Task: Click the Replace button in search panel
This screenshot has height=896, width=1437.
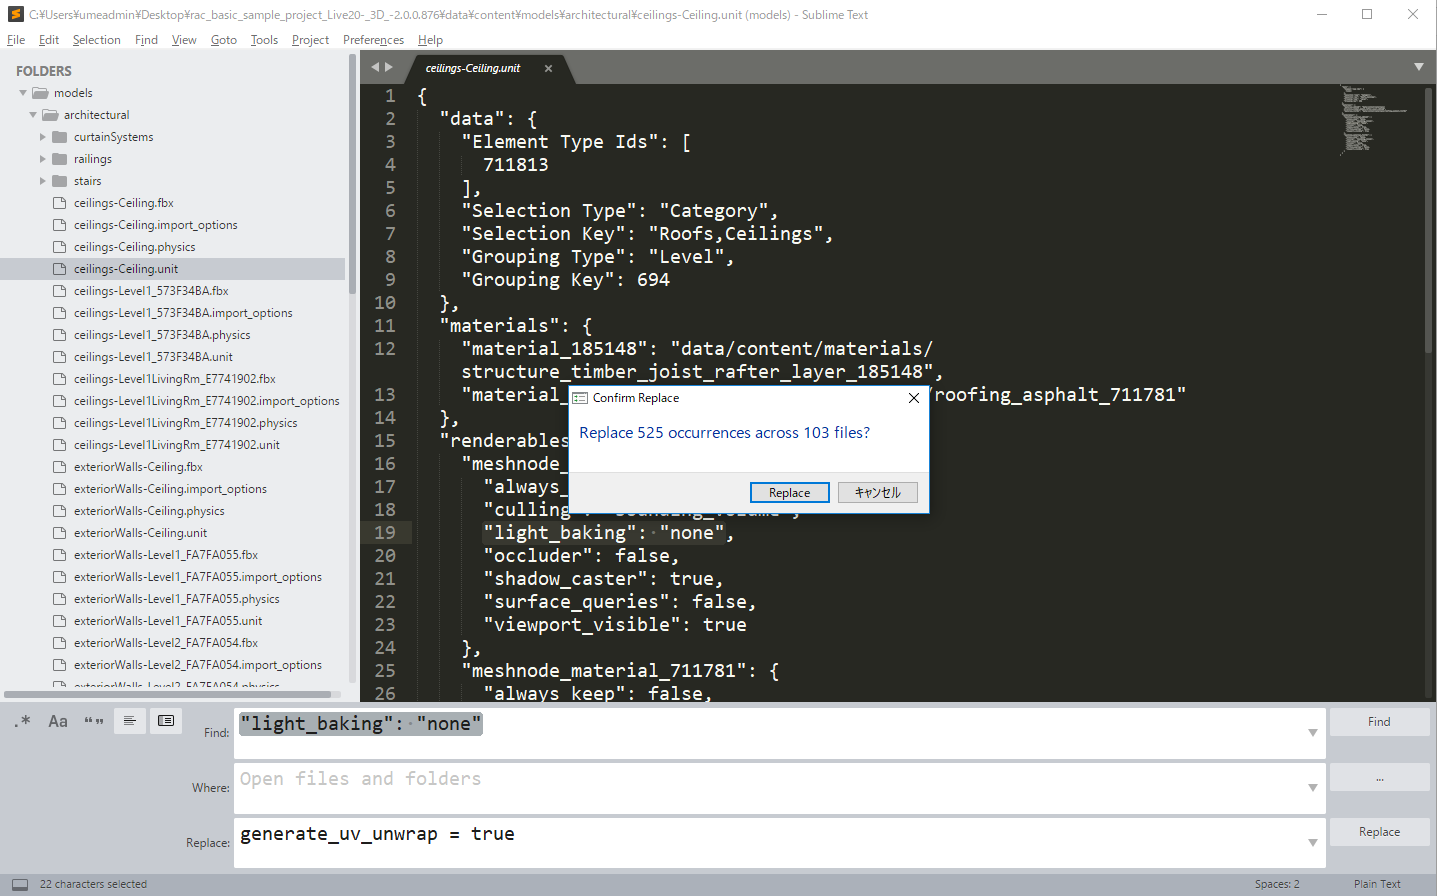Action: pyautogui.click(x=1379, y=832)
